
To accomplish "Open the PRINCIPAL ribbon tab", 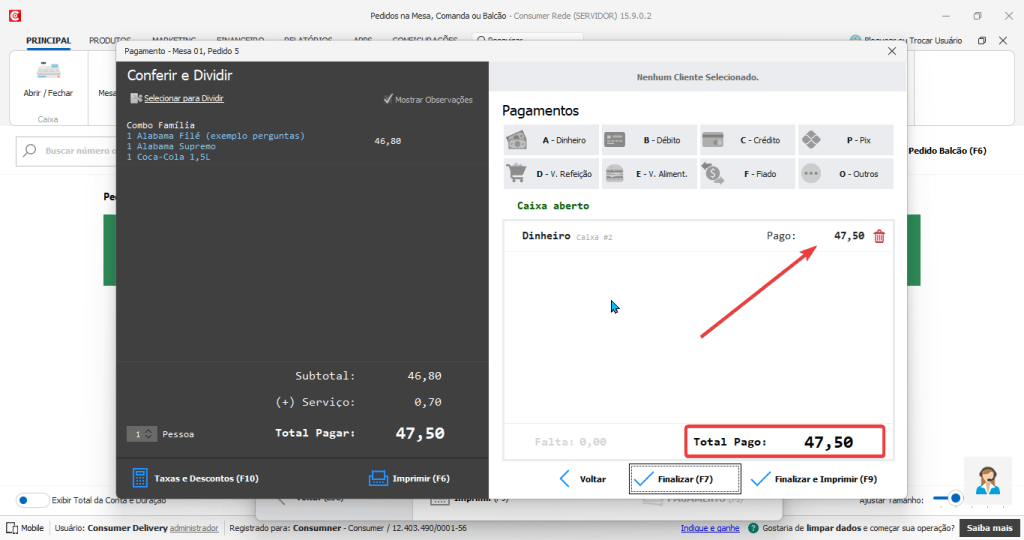I will tap(48, 41).
